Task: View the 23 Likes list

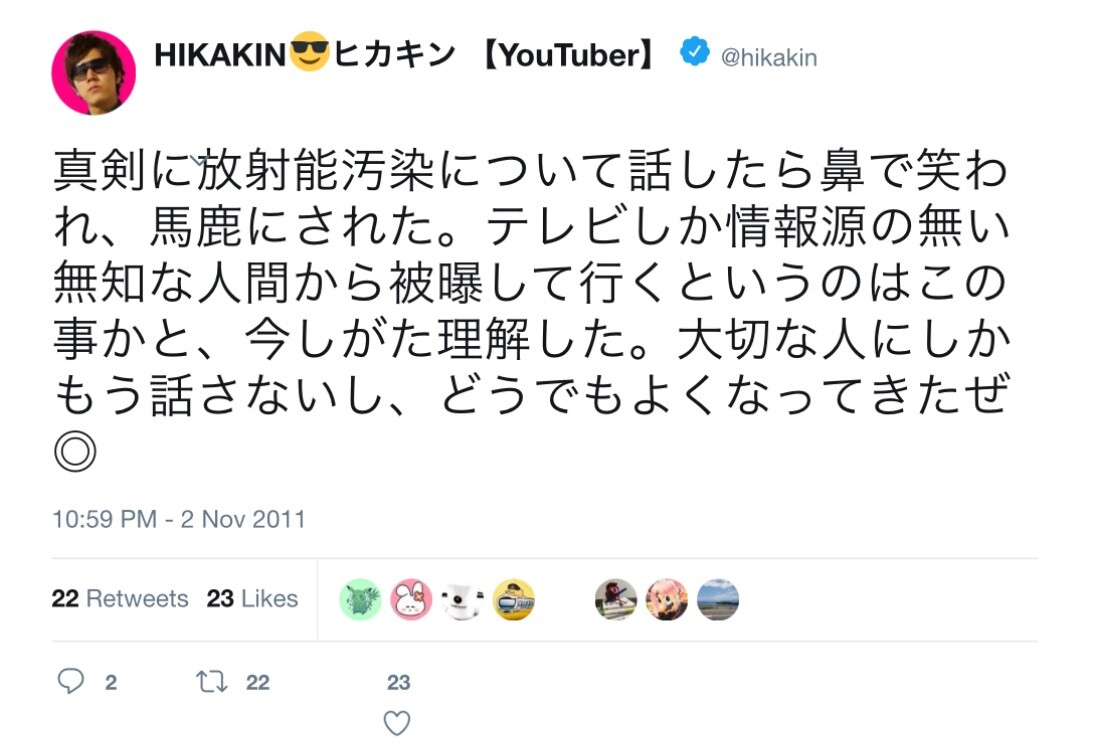Action: point(252,599)
